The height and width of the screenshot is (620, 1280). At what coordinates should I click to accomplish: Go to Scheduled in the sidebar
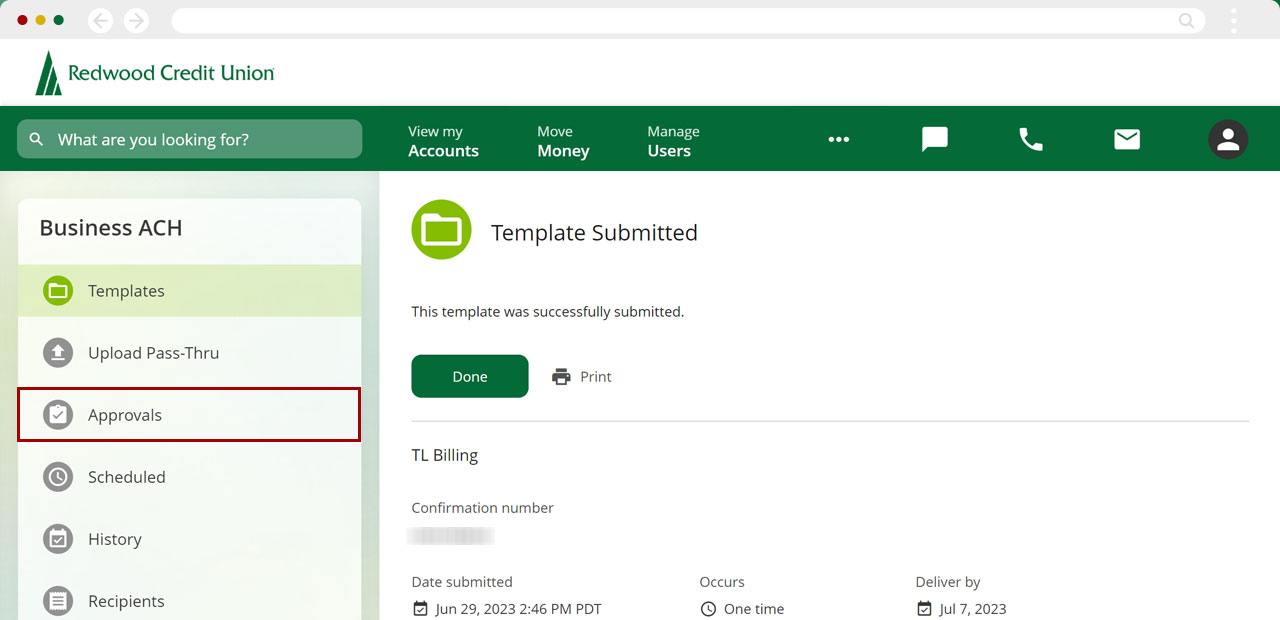point(189,477)
